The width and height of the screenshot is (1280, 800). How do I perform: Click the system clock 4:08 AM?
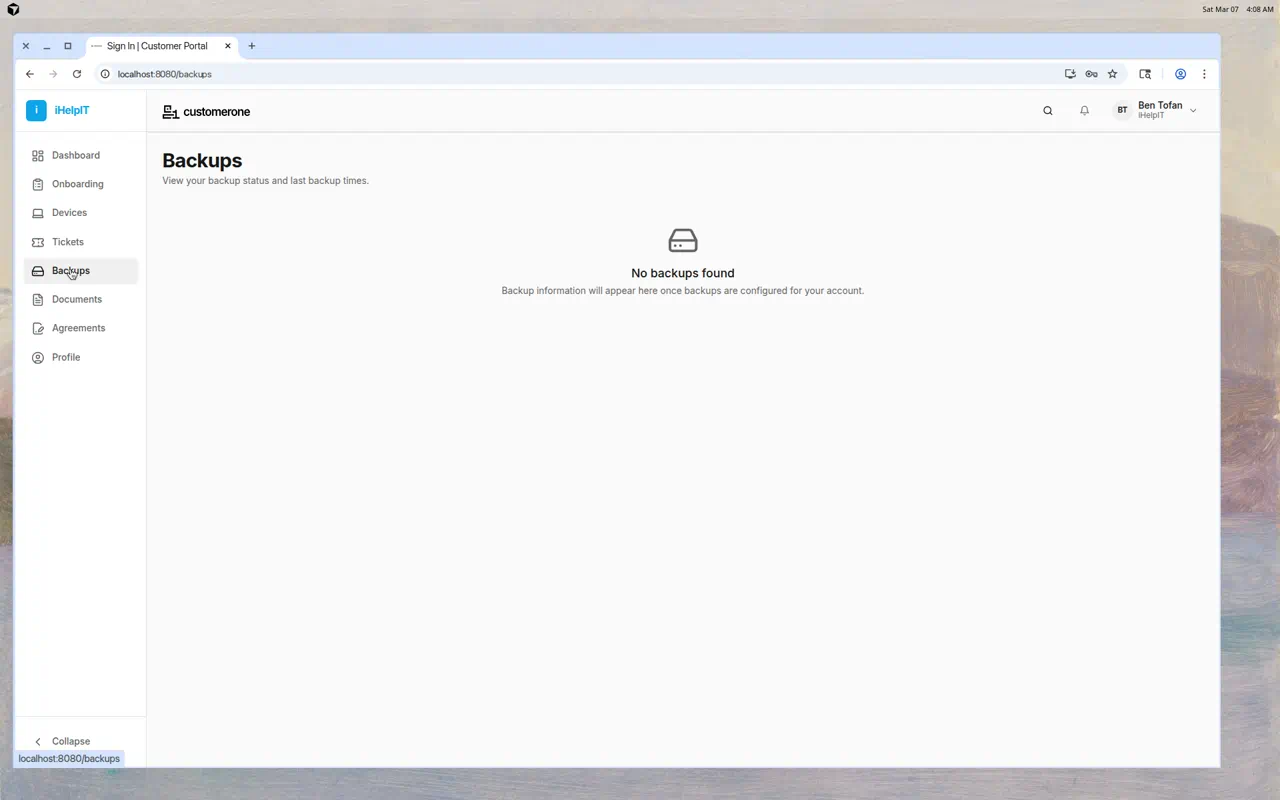[x=1260, y=9]
